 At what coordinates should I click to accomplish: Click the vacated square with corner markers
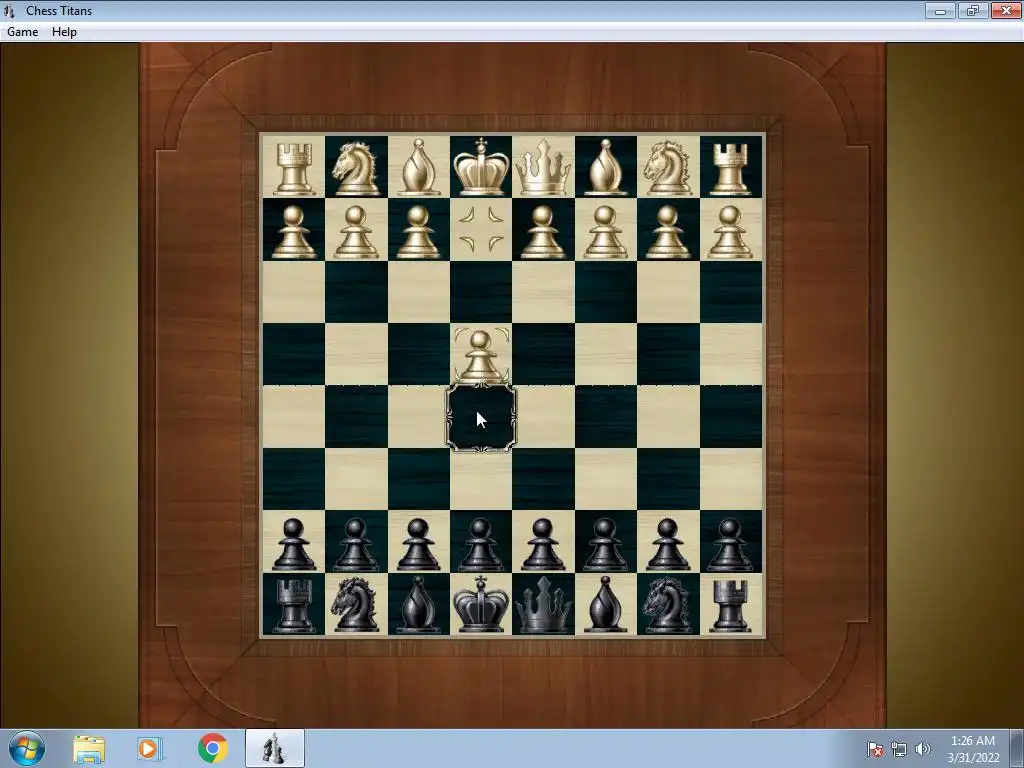[x=481, y=229]
